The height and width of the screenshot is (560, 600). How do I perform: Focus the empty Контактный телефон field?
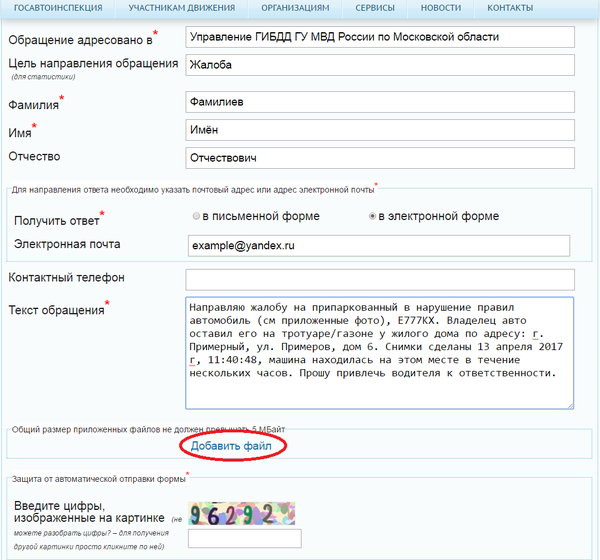pos(380,278)
